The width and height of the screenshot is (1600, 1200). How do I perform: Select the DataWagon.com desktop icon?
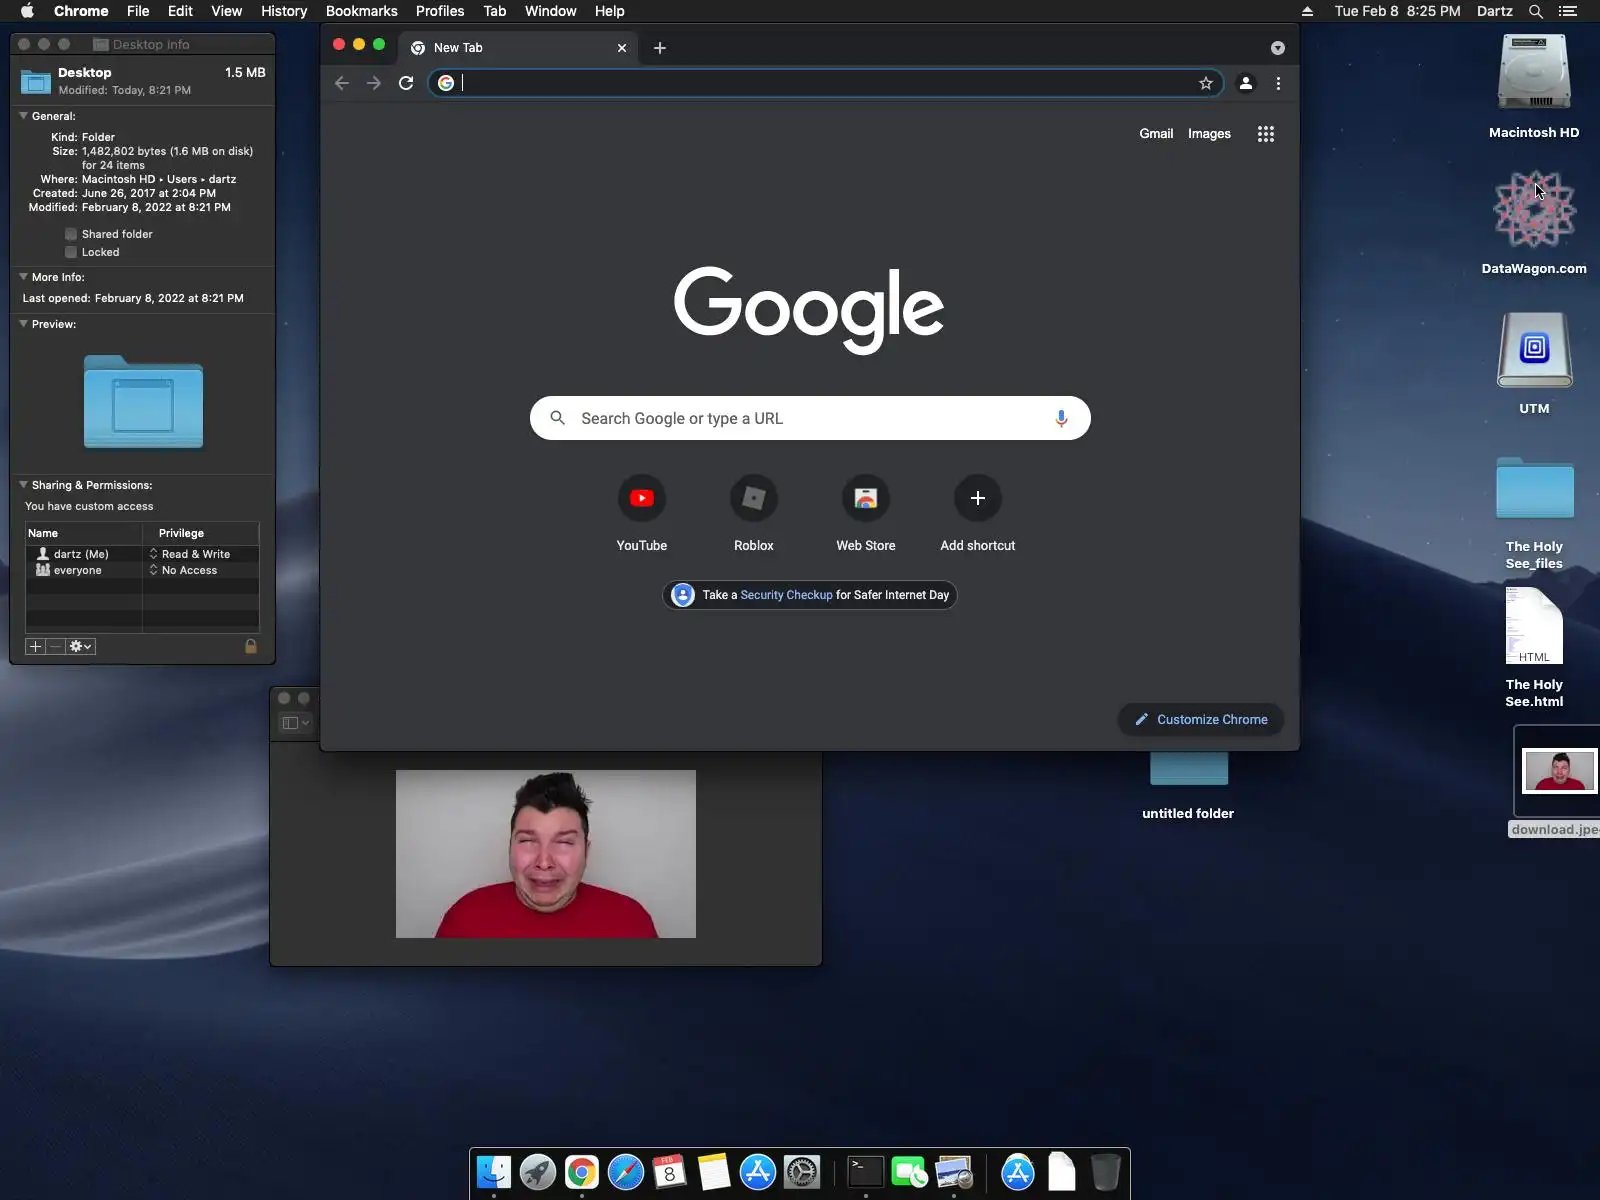[1534, 210]
